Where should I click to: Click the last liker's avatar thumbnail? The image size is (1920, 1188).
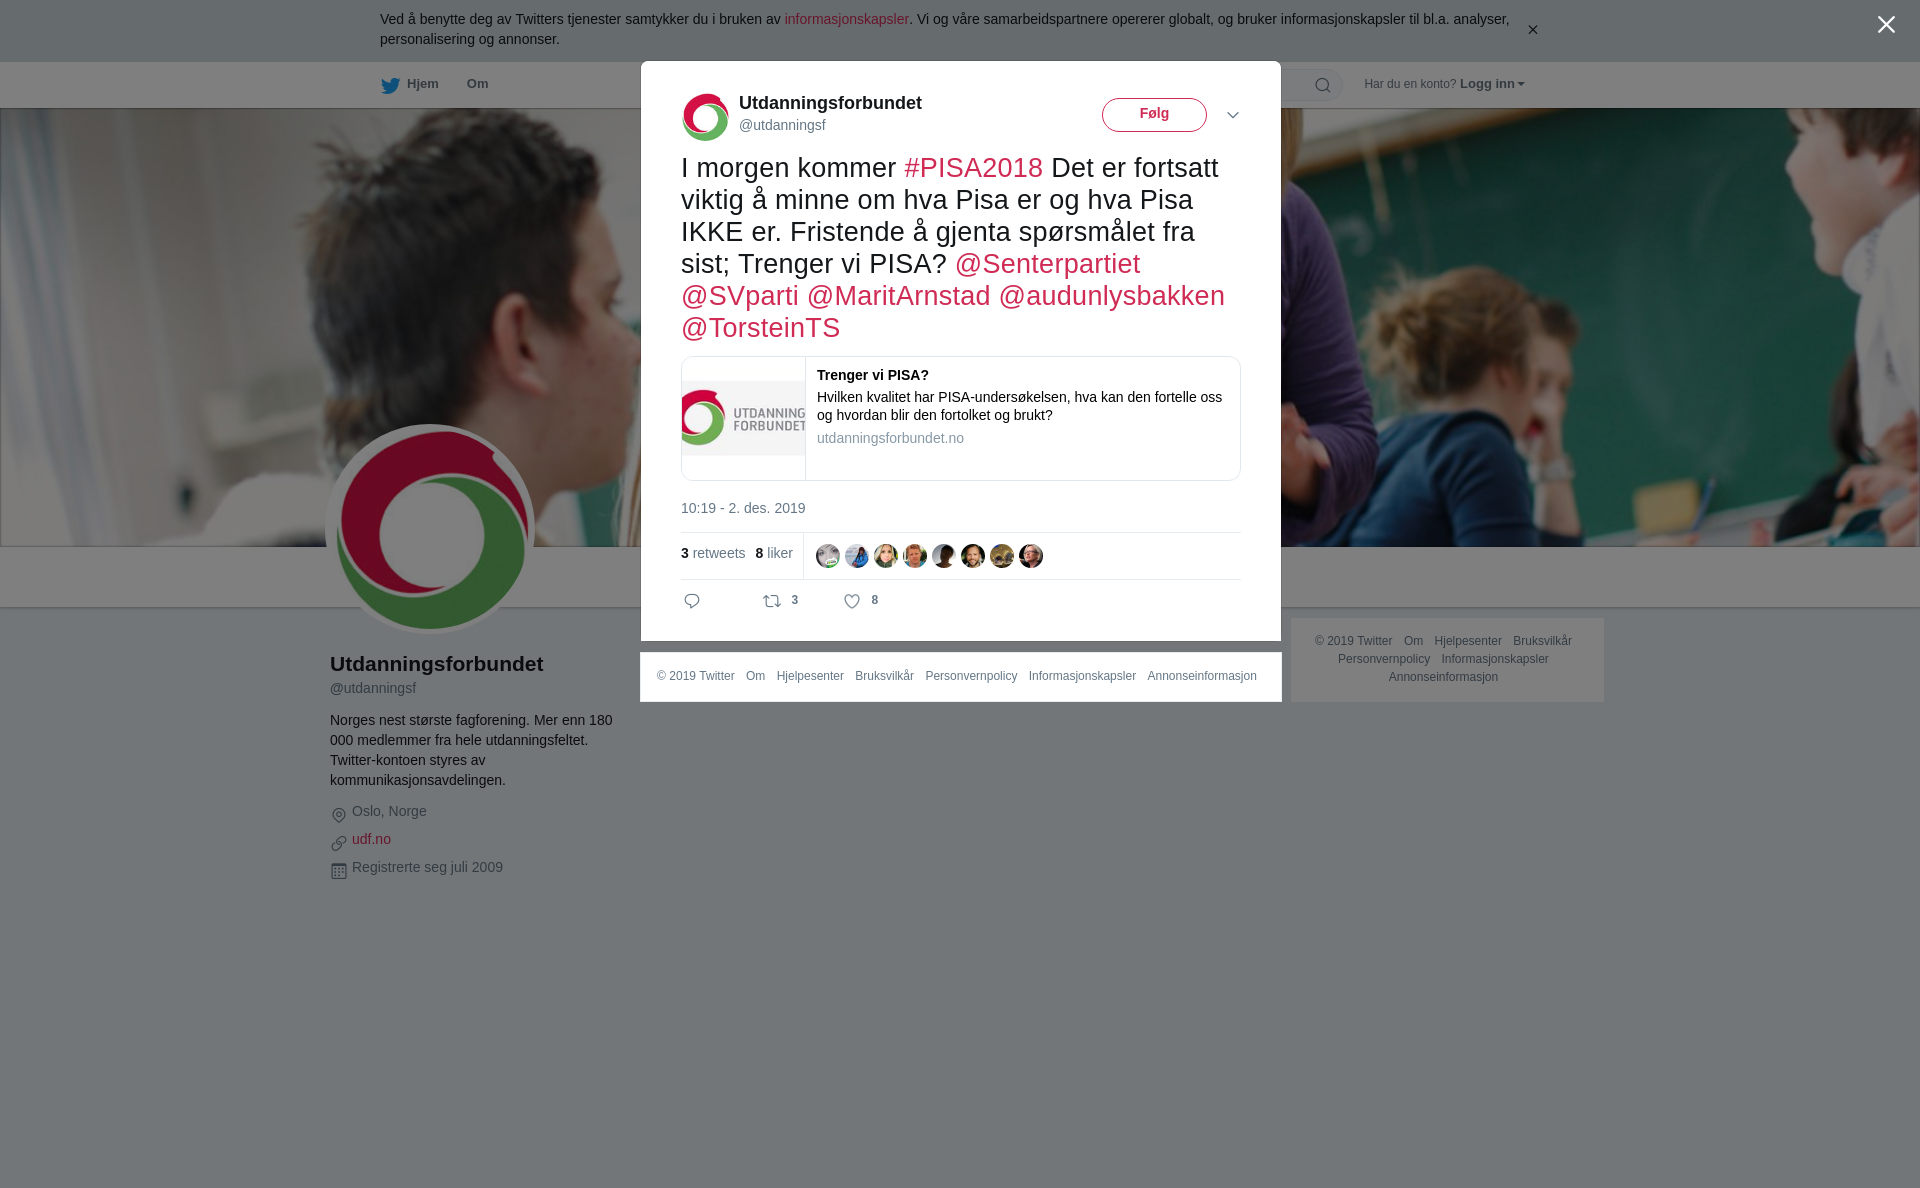click(1031, 556)
